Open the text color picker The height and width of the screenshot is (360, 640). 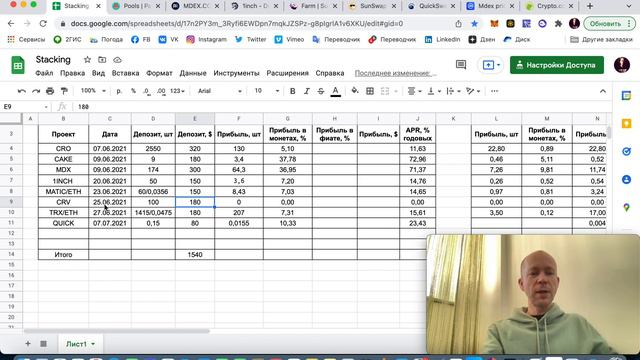point(336,91)
